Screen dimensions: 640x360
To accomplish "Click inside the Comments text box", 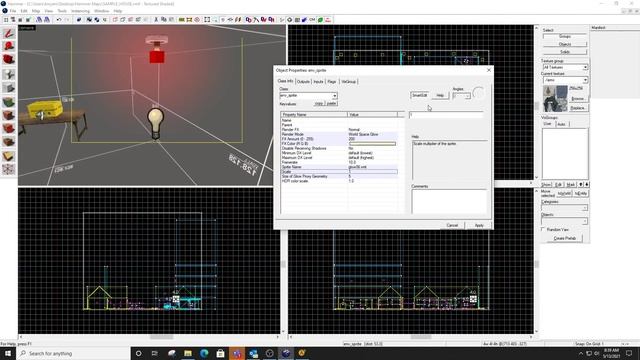I will pos(449,201).
